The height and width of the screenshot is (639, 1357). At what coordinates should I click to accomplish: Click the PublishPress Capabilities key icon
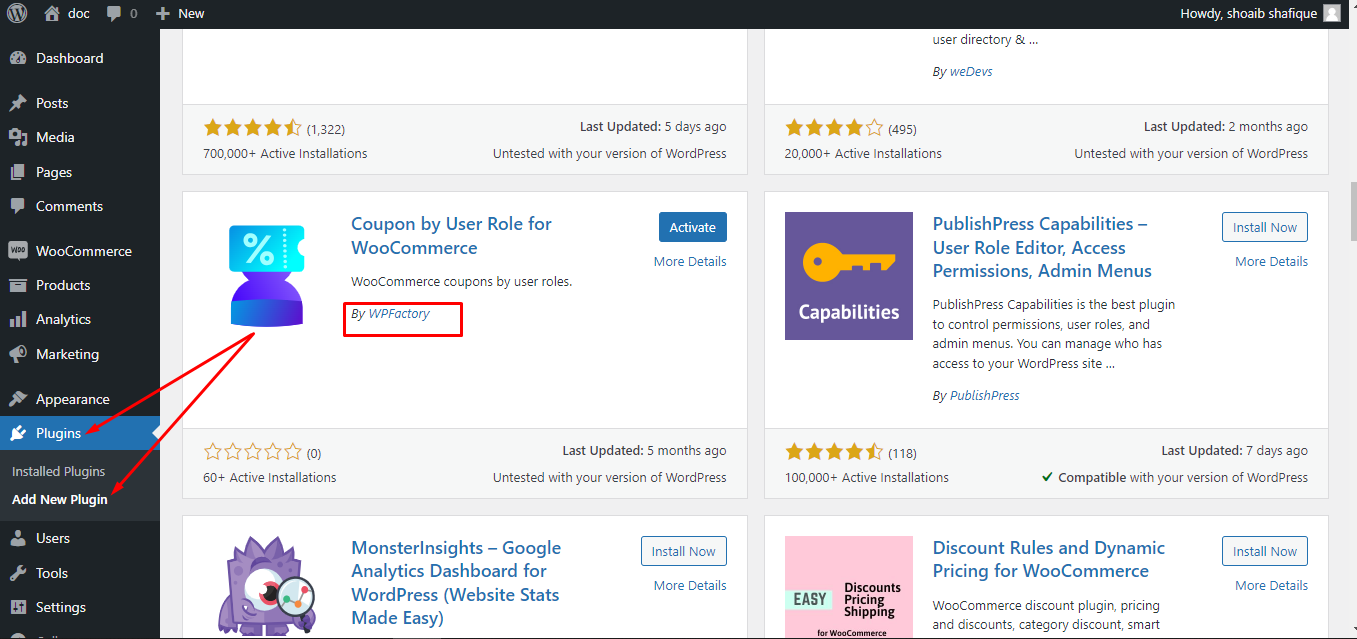[x=849, y=276]
